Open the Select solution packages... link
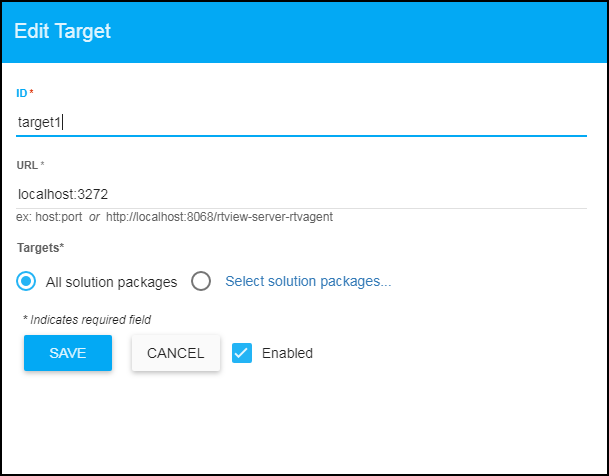Screen dimensions: 609x476 point(308,281)
